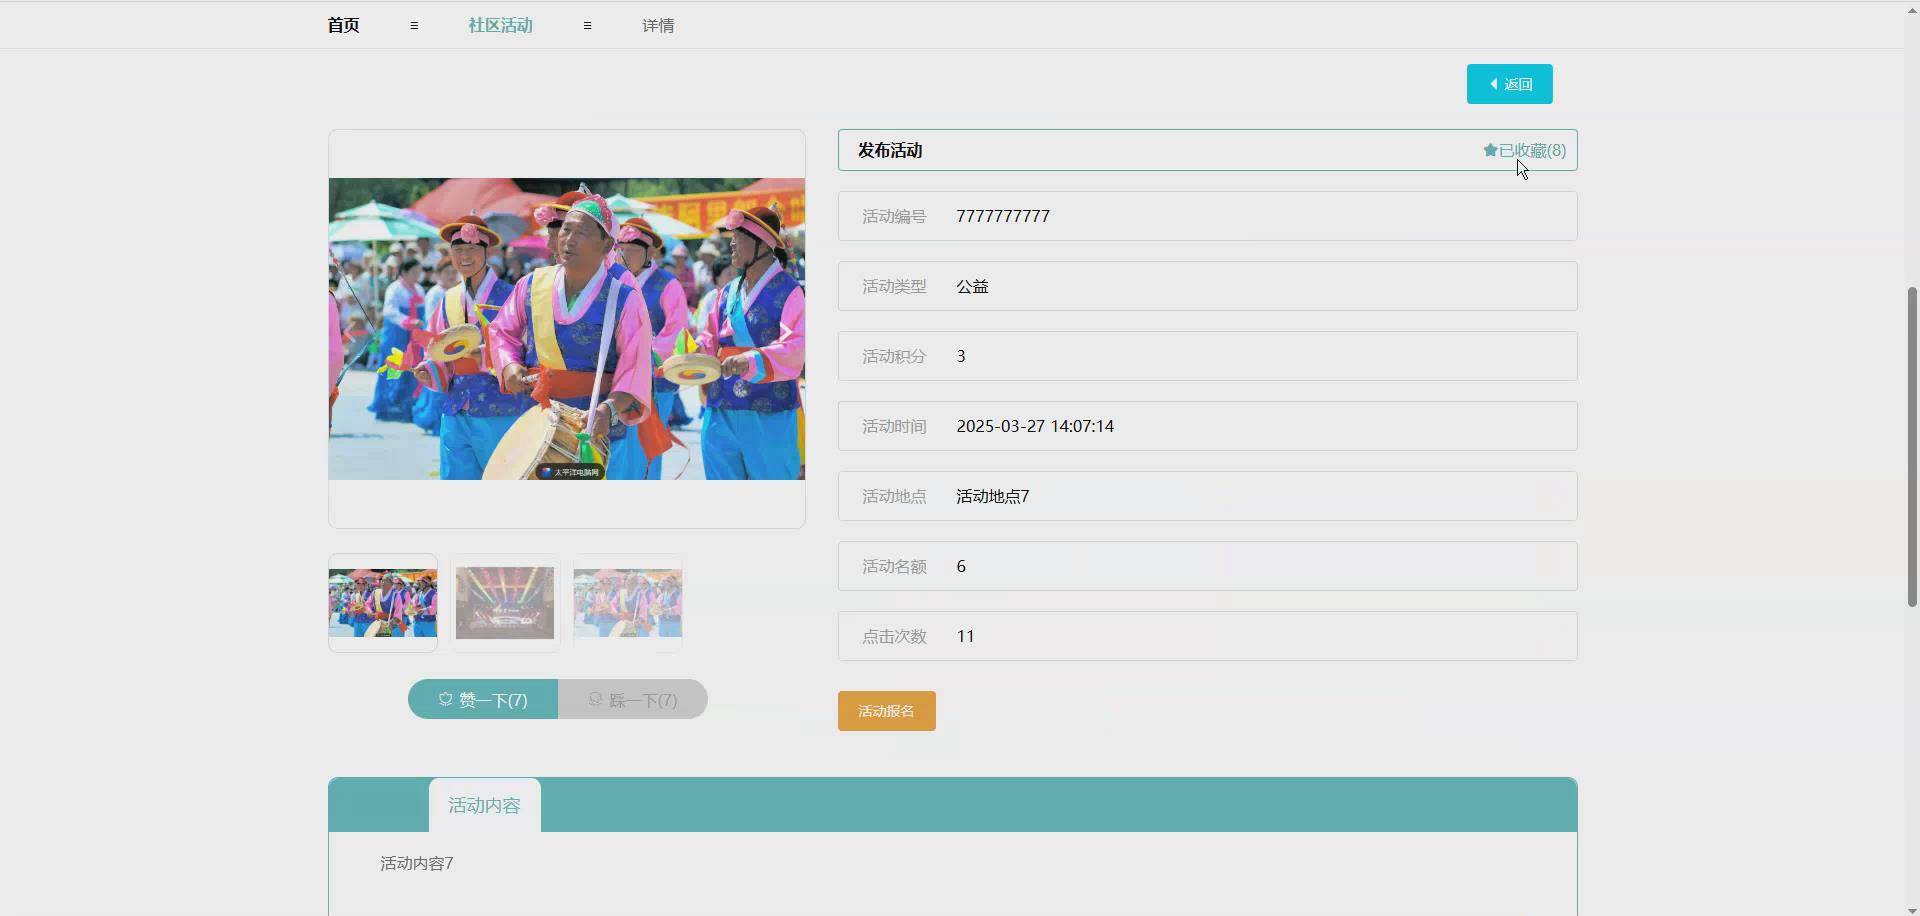Click the 发布活动 title text
The width and height of the screenshot is (1920, 916).
[x=890, y=150]
